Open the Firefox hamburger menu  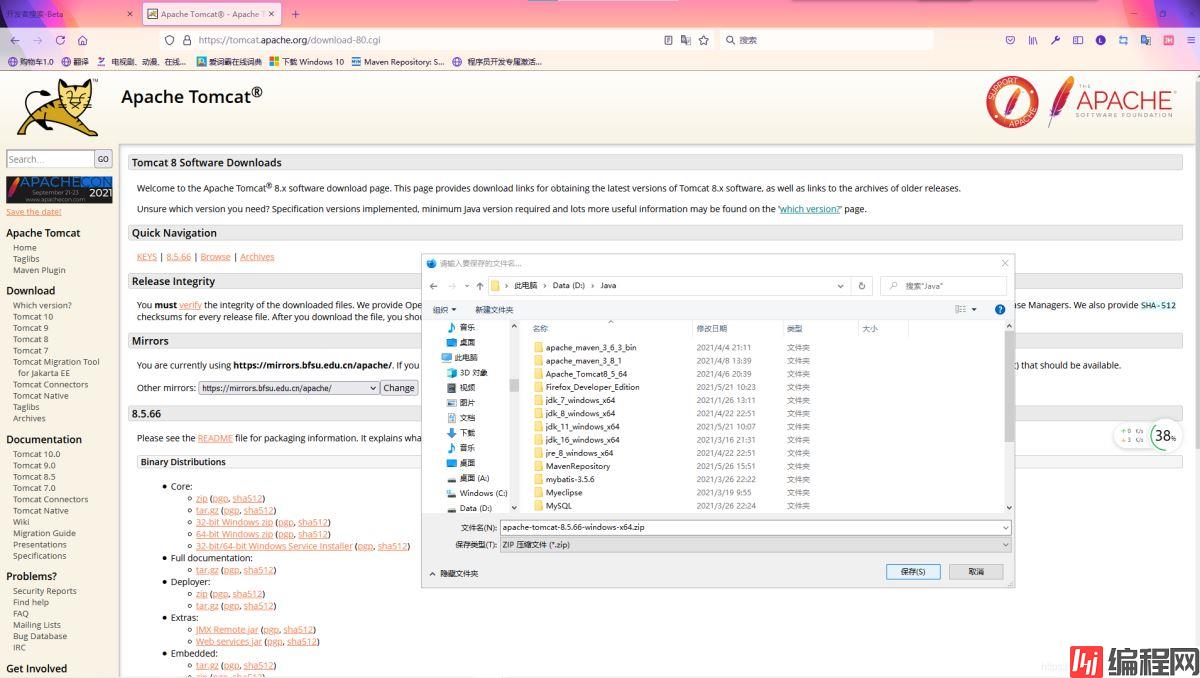tap(1188, 40)
